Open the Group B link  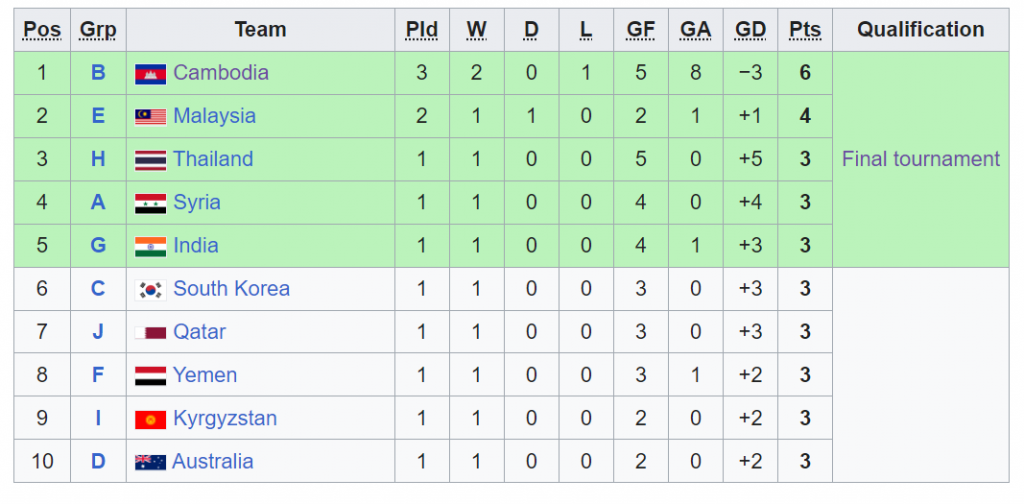pyautogui.click(x=98, y=72)
